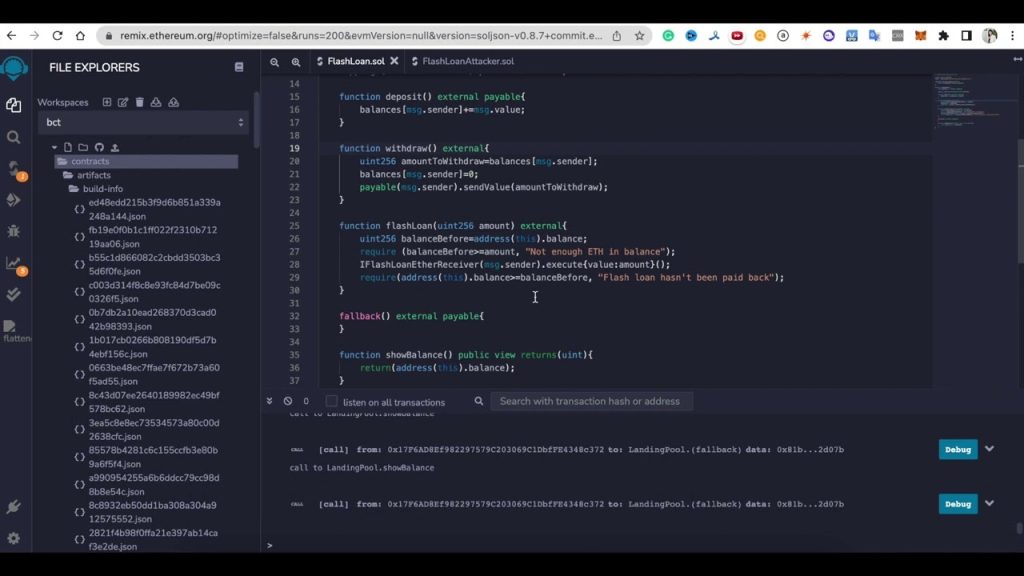Viewport: 1024px width, 576px height.
Task: Open the Plugin manager icon in sidebar
Action: point(14,507)
